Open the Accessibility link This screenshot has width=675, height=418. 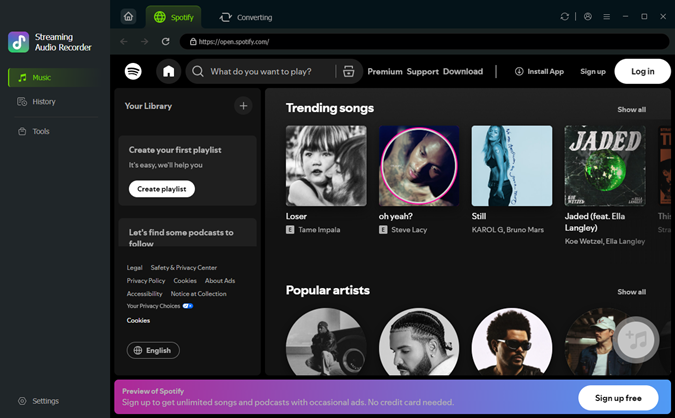tap(145, 294)
